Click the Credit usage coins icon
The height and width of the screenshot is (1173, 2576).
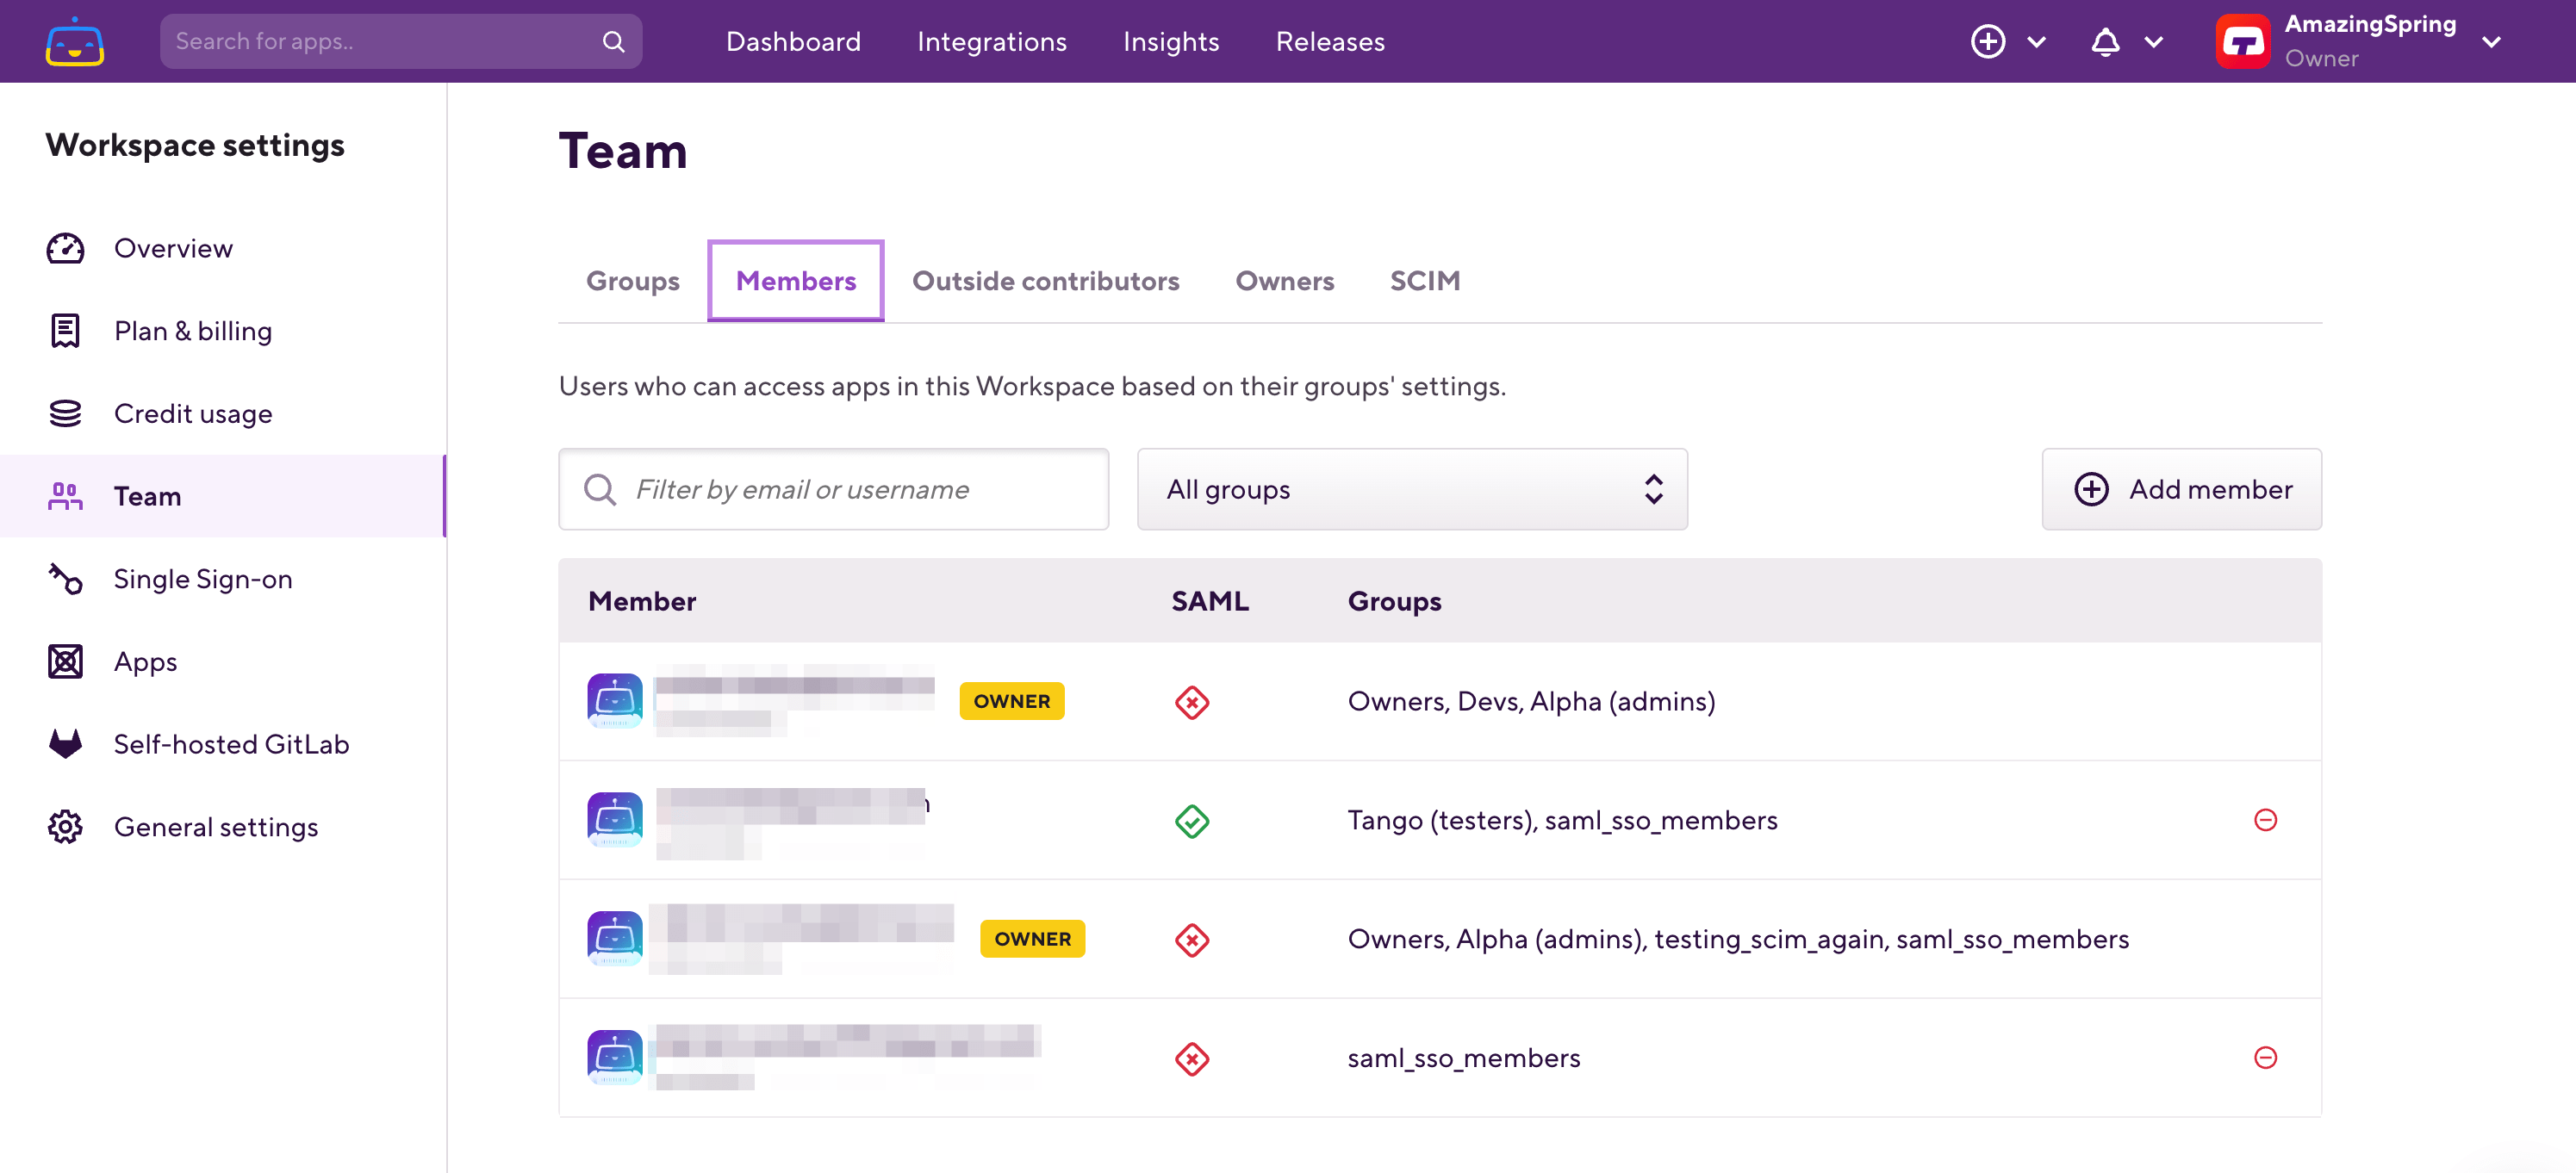65,413
